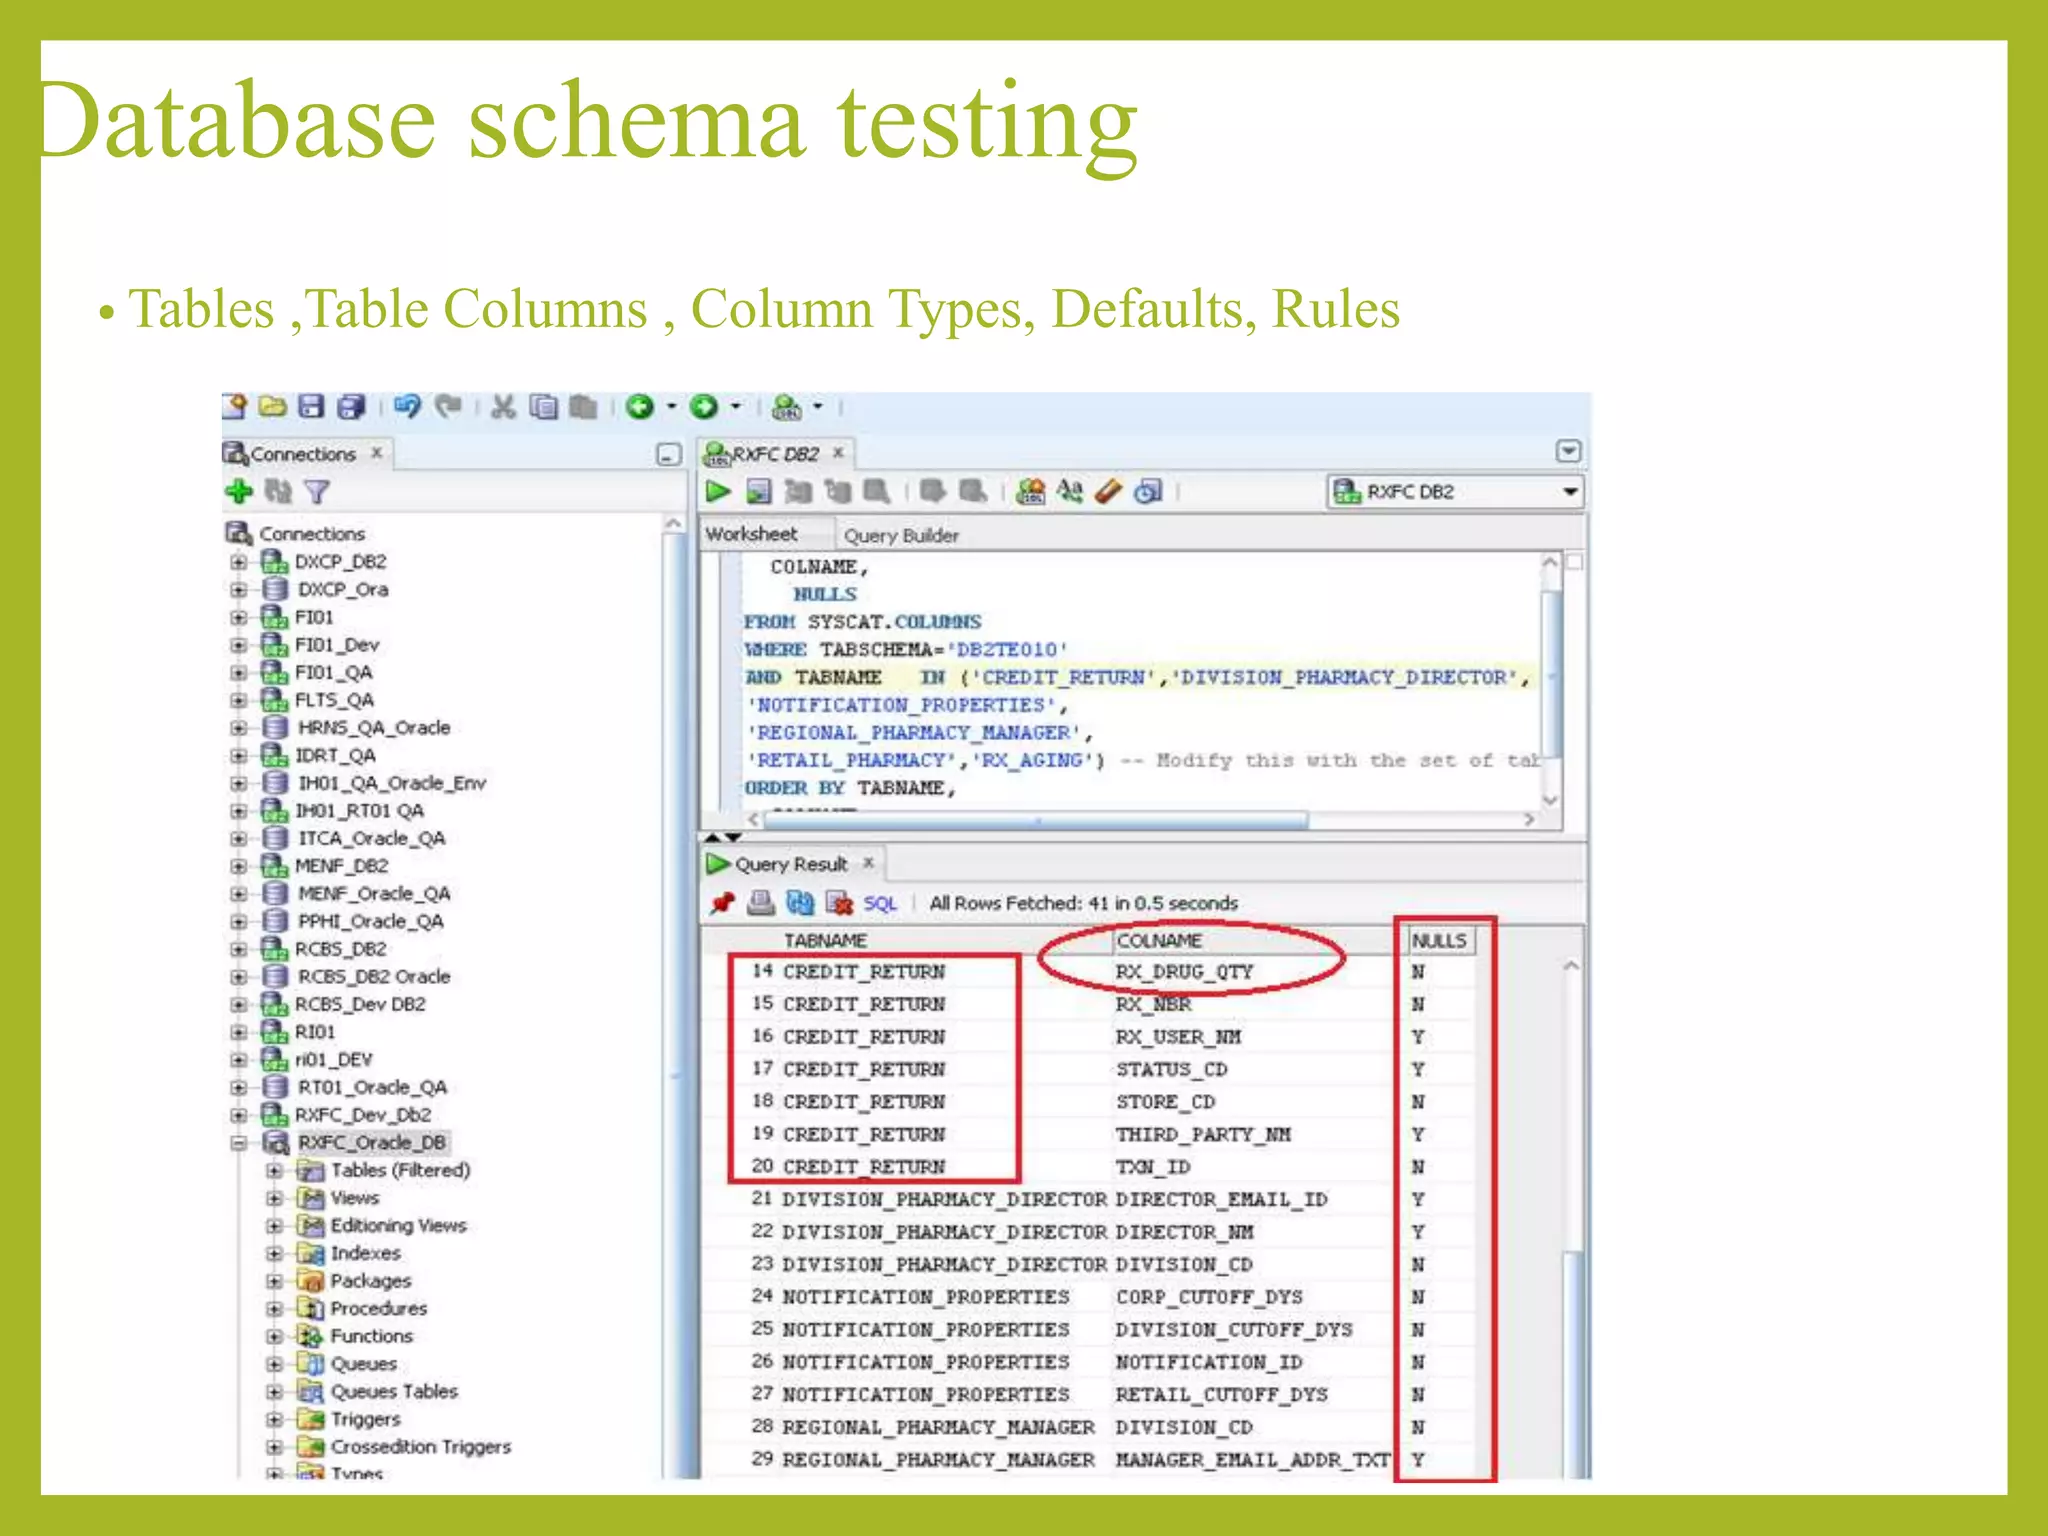Click the Paste clipboard icon
The width and height of the screenshot is (2048, 1536).
tap(583, 407)
